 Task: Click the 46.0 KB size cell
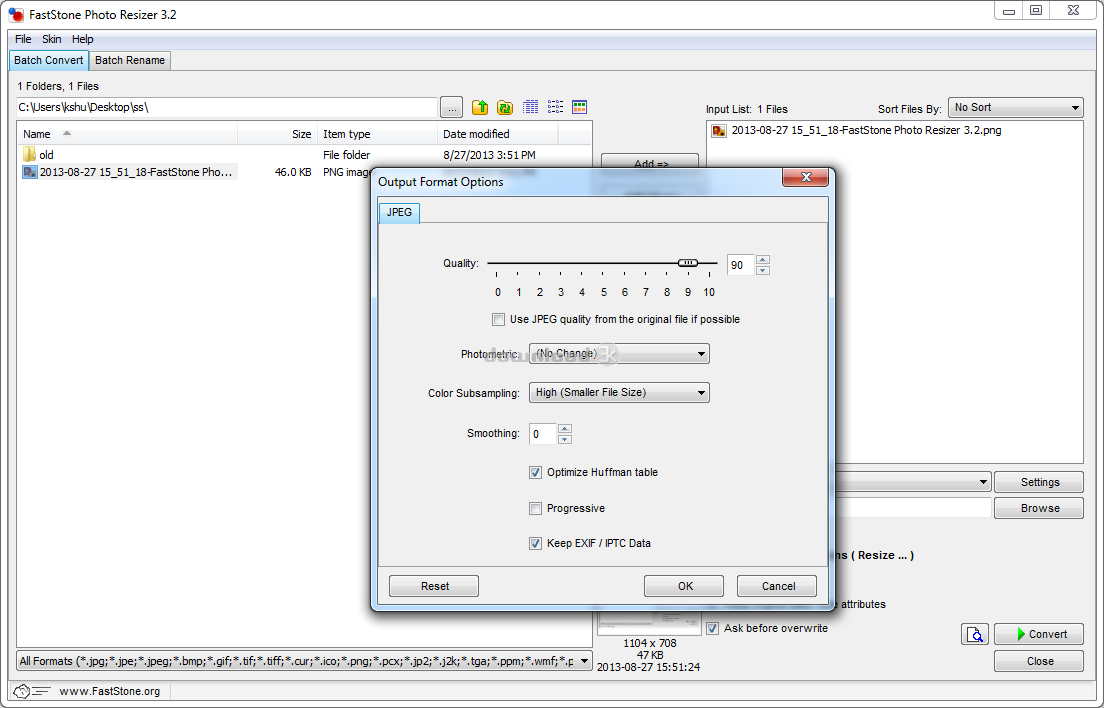coord(293,172)
